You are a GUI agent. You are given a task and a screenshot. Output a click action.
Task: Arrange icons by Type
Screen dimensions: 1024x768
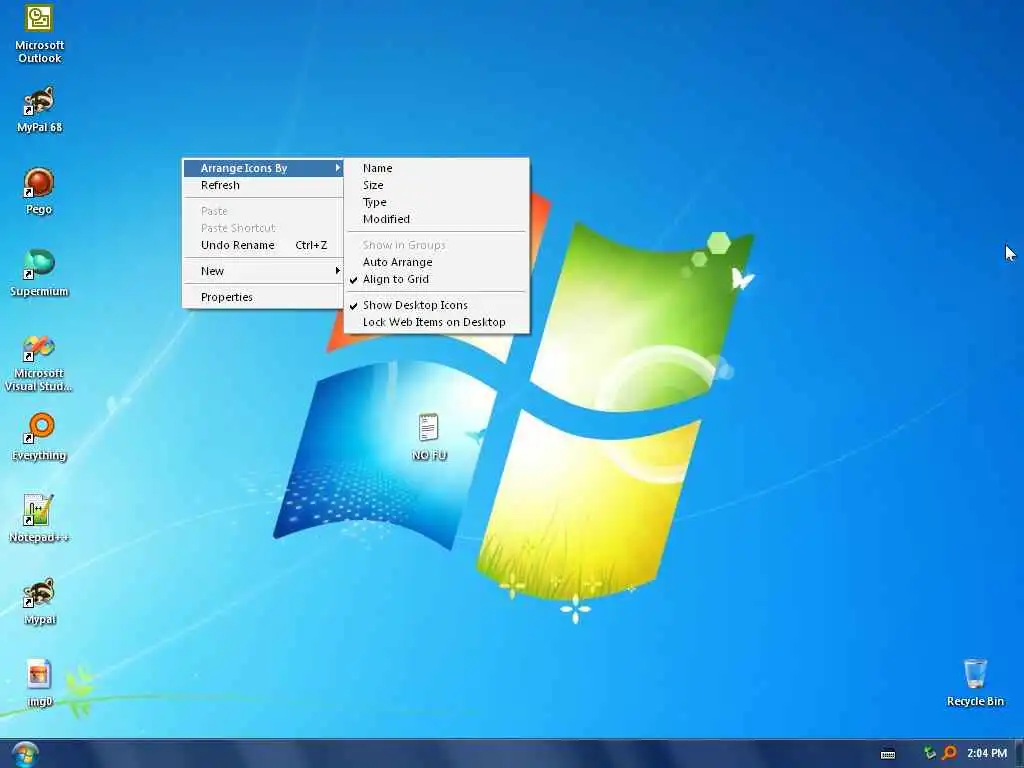click(437, 202)
